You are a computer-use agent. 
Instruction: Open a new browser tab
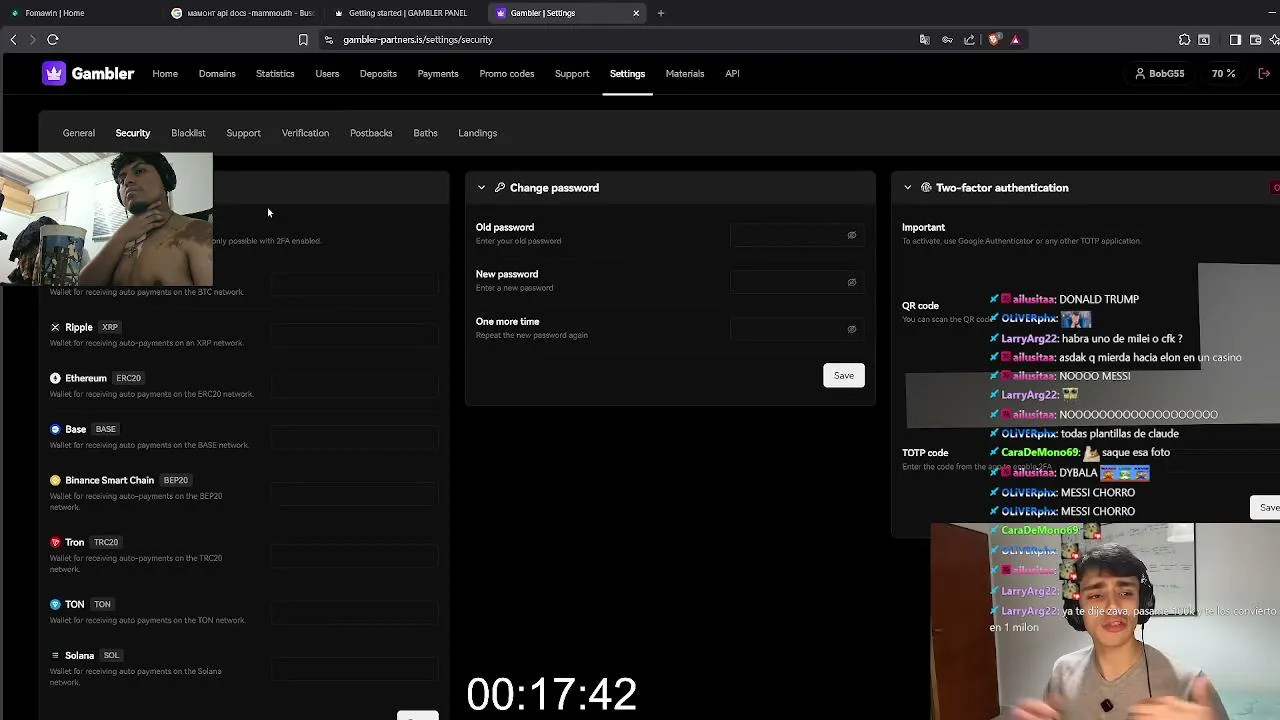click(661, 13)
